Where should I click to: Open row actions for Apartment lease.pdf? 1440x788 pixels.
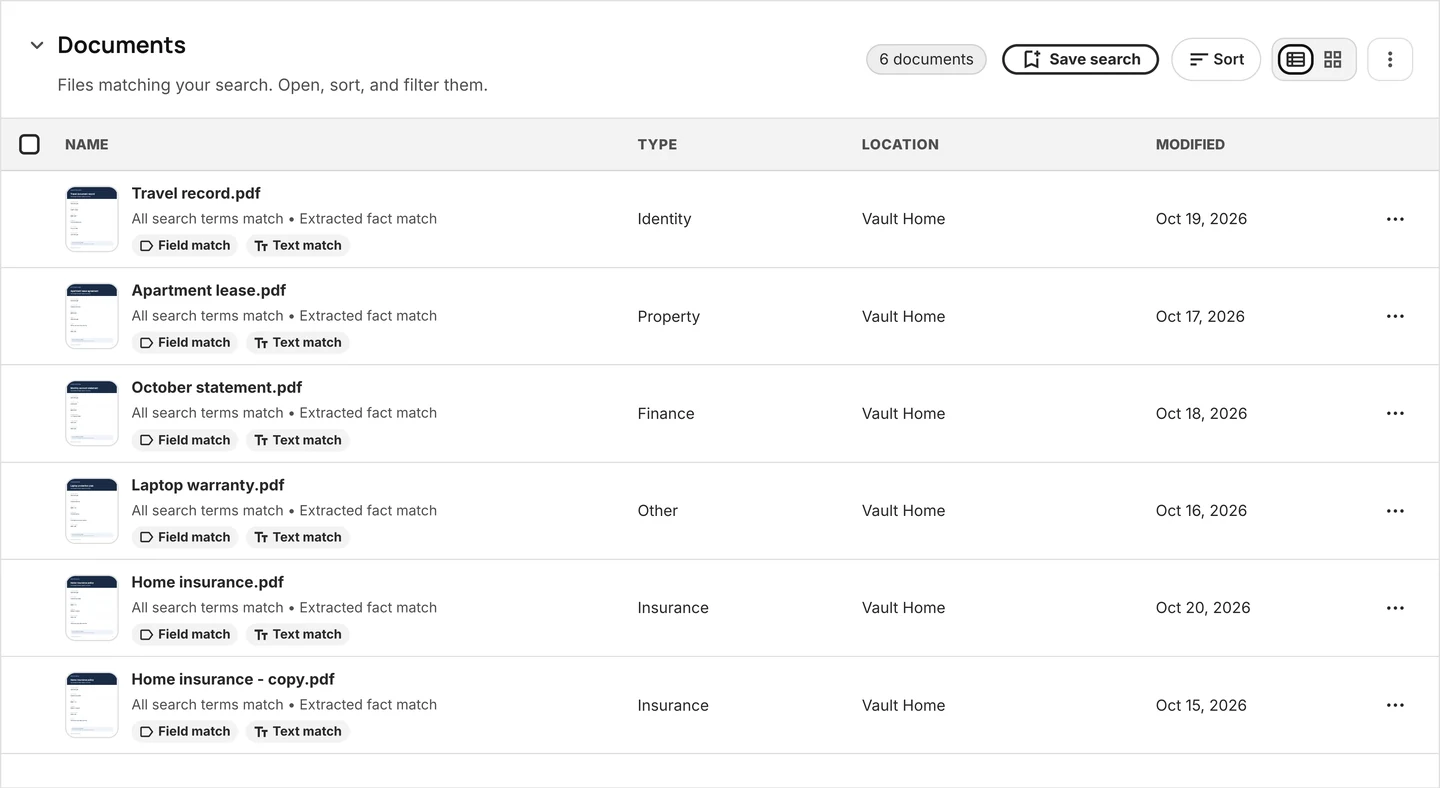pyautogui.click(x=1395, y=316)
